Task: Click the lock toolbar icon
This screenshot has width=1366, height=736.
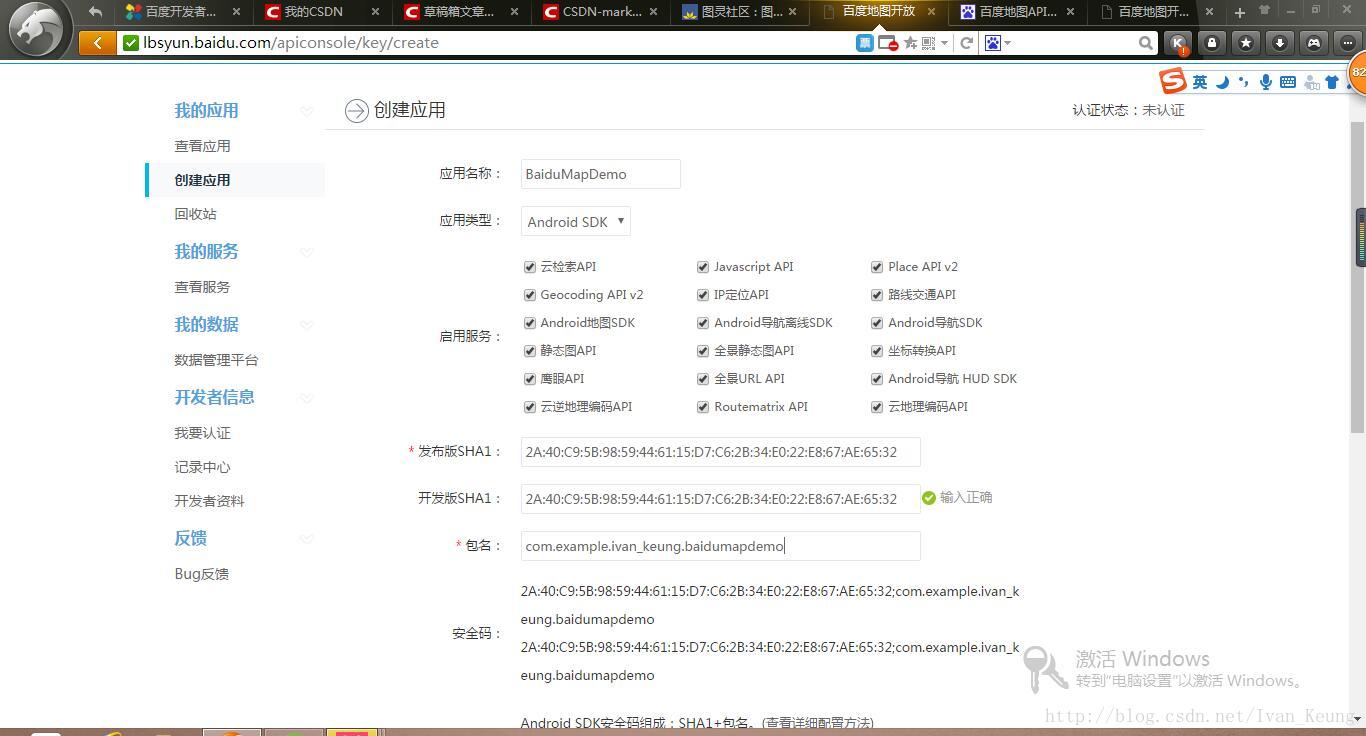Action: pos(1212,43)
